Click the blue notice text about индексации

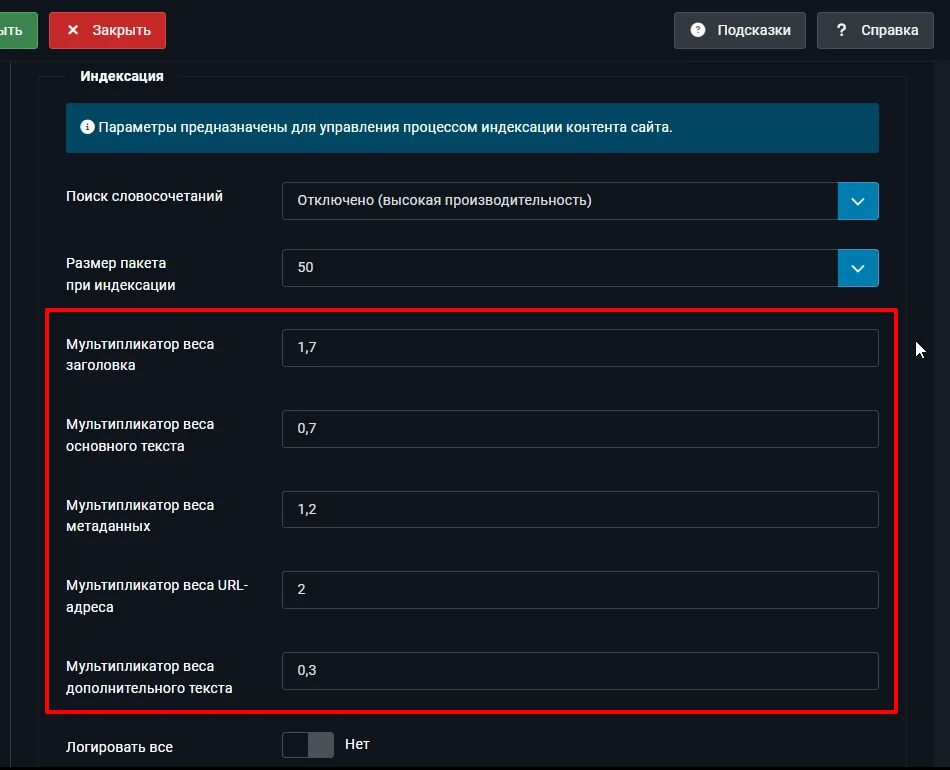click(385, 127)
